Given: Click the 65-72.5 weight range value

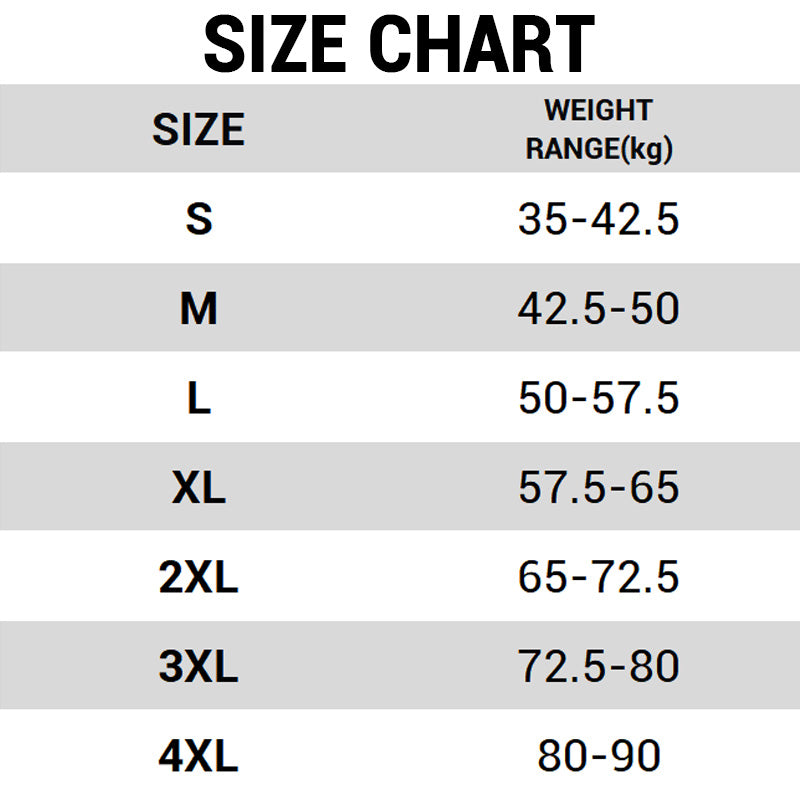Looking at the screenshot, I should pos(598,578).
